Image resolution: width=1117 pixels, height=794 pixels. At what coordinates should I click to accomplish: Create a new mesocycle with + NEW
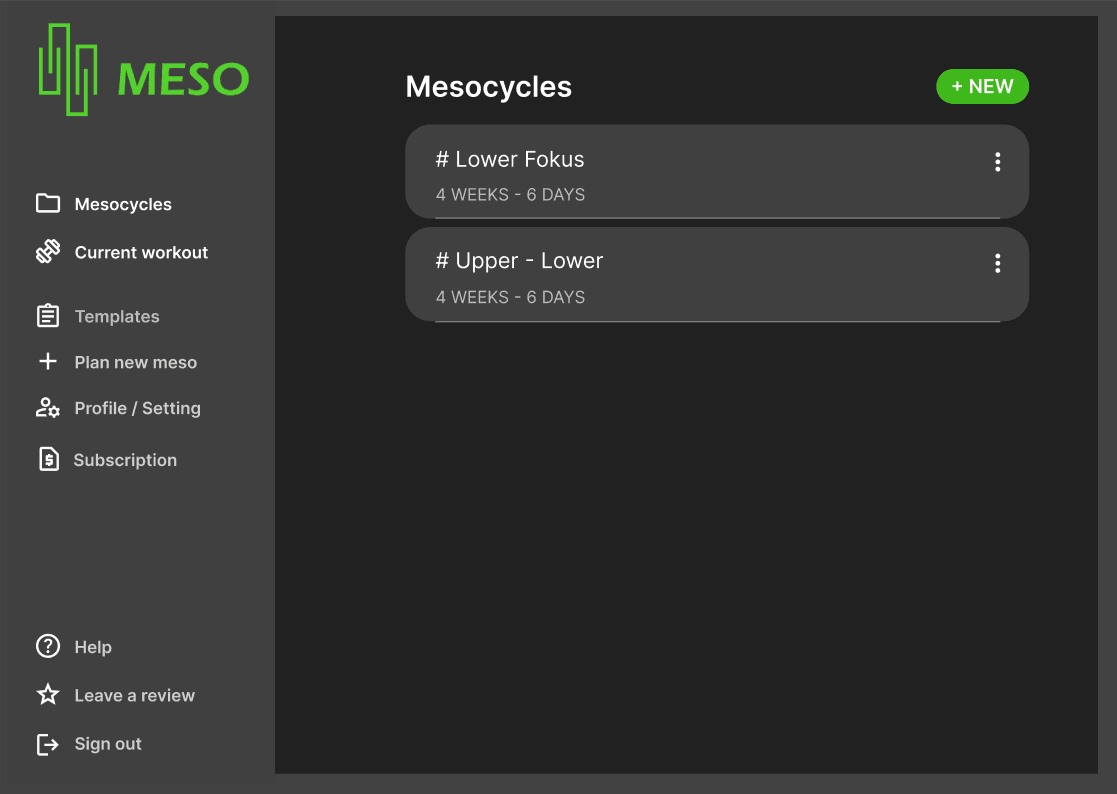click(982, 87)
